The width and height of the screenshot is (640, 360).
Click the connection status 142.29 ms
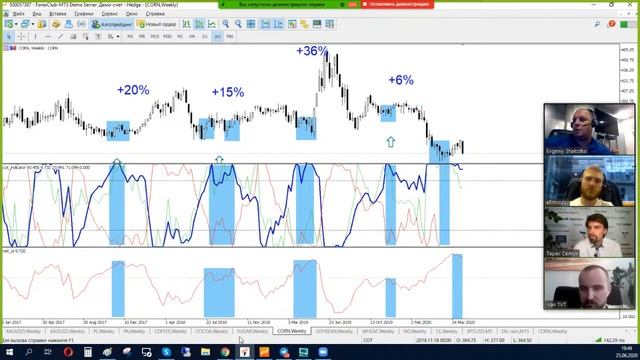[611, 340]
